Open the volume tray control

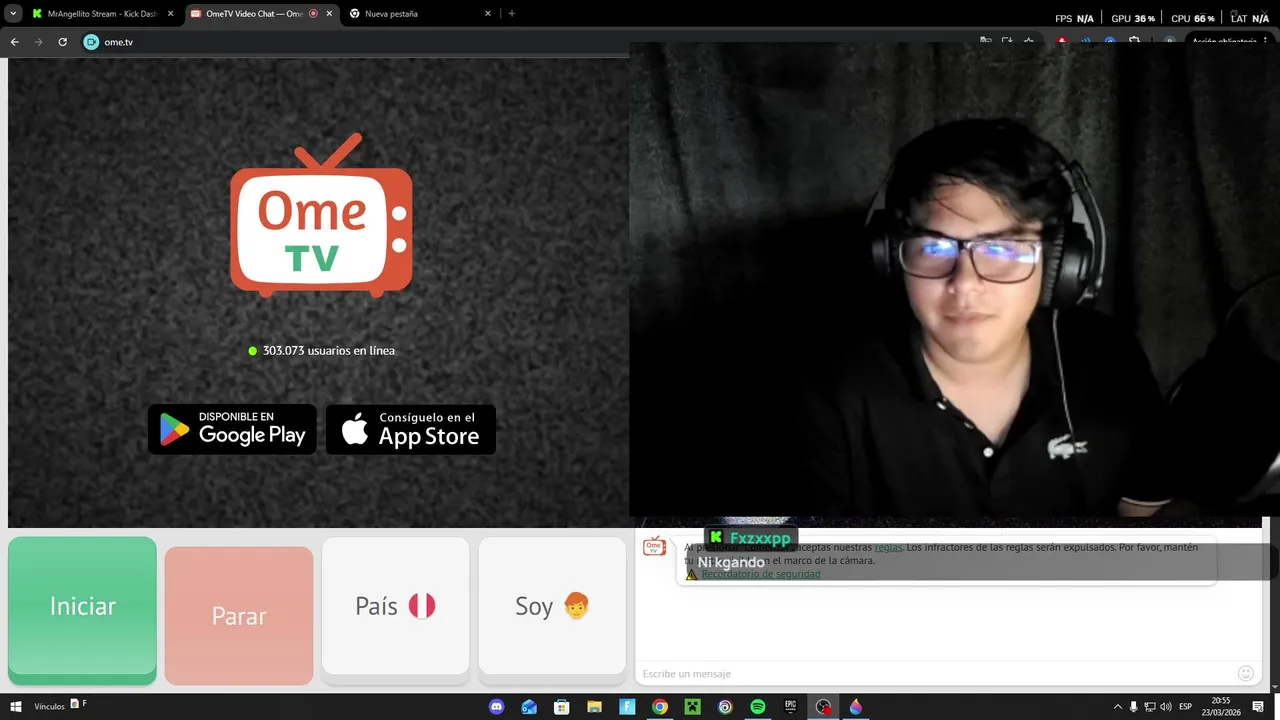1166,707
